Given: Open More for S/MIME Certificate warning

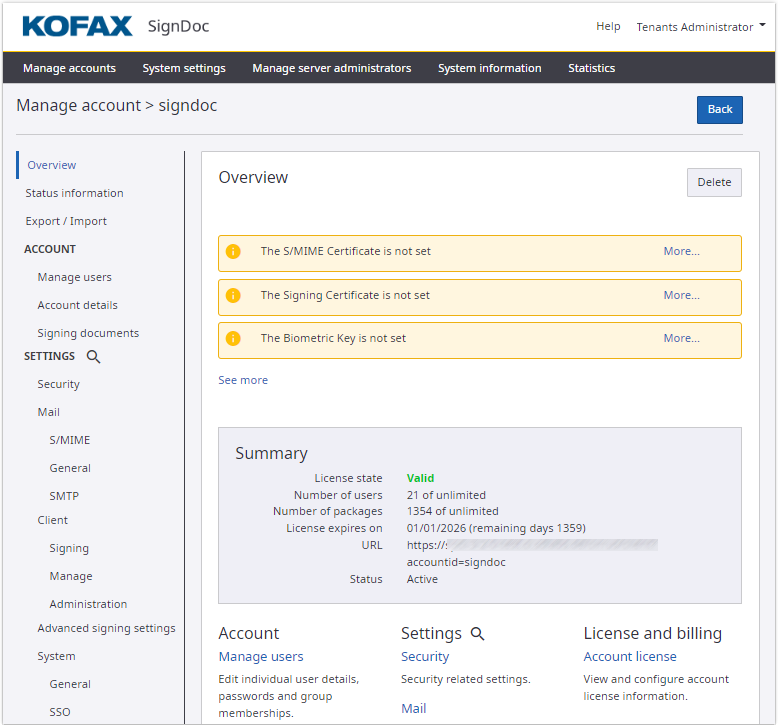Looking at the screenshot, I should pos(681,252).
